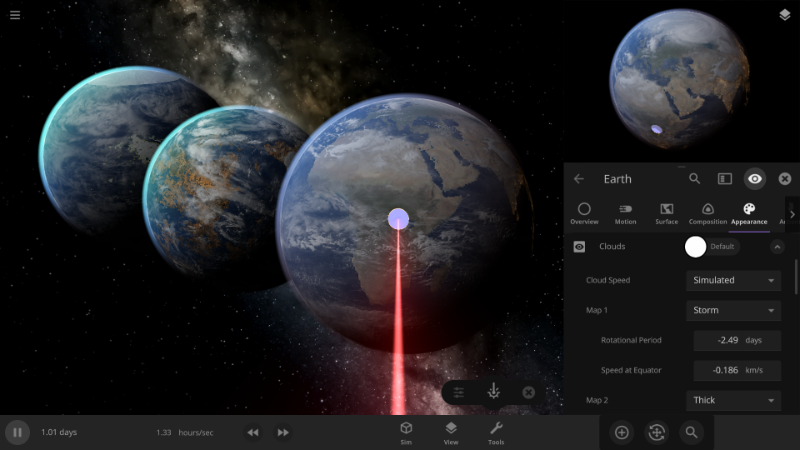This screenshot has width=800, height=450.
Task: Click the Rotational Period value field
Action: point(737,341)
